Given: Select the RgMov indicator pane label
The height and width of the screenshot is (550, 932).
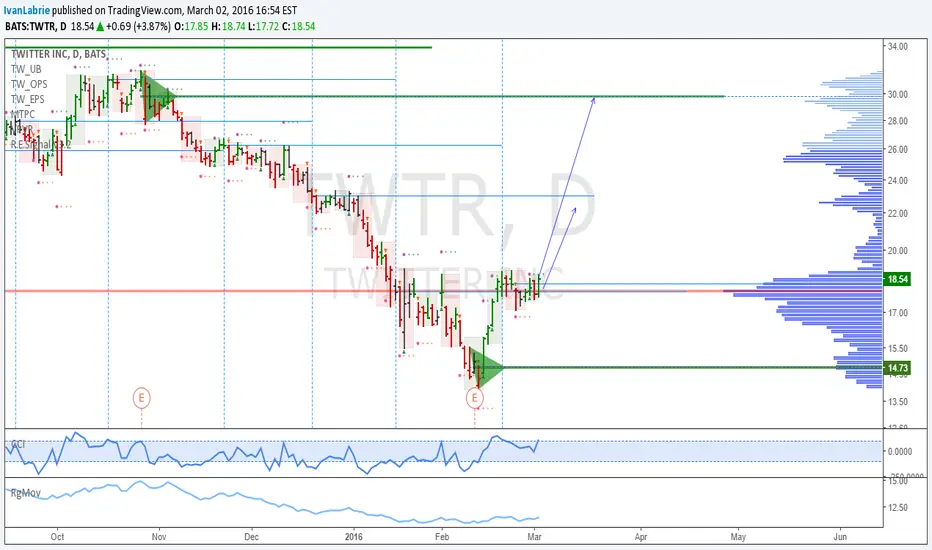Looking at the screenshot, I should (26, 493).
